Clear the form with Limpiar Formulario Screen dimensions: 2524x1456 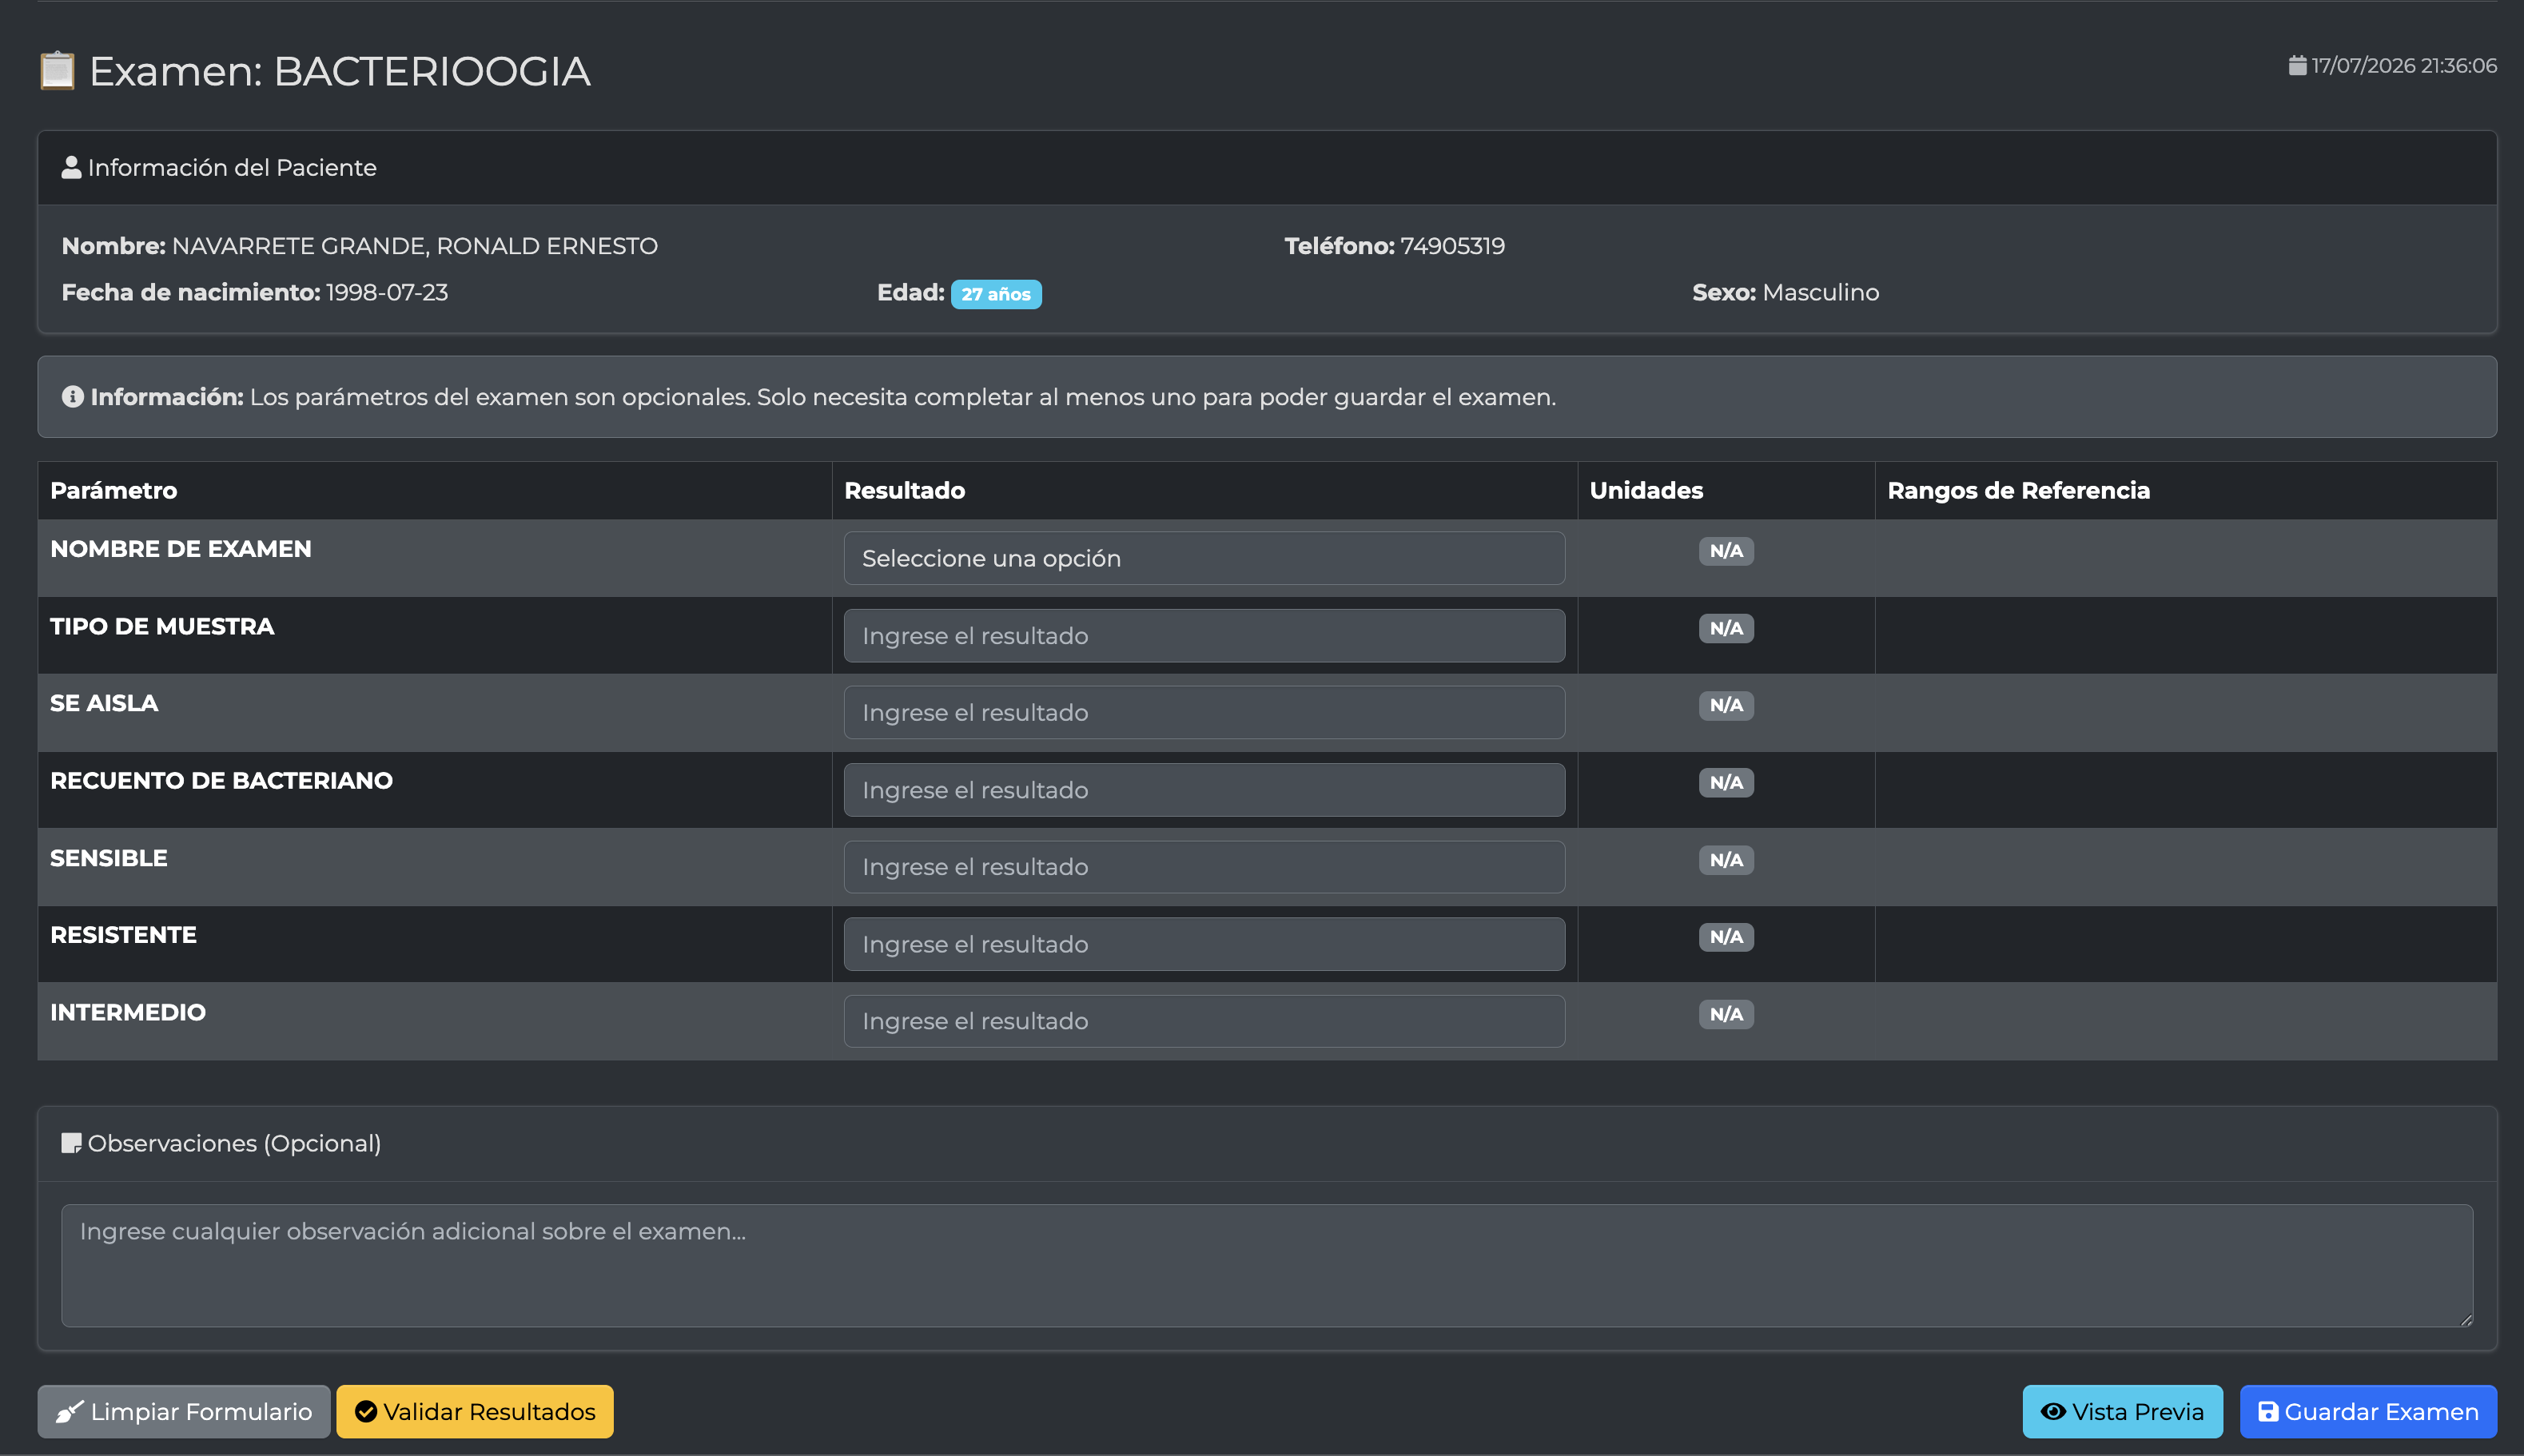(x=184, y=1411)
